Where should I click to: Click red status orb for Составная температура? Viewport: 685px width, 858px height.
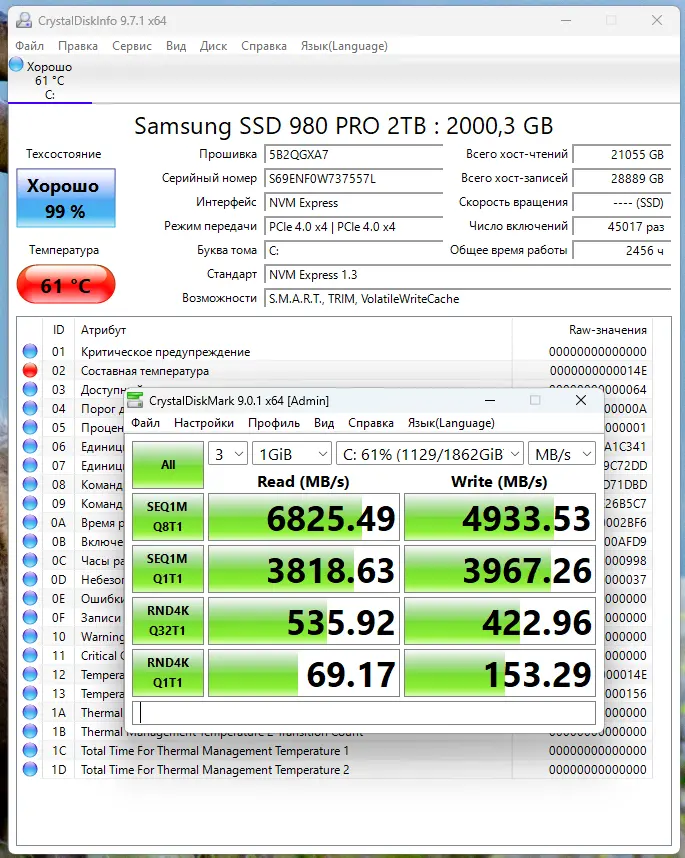coord(30,370)
